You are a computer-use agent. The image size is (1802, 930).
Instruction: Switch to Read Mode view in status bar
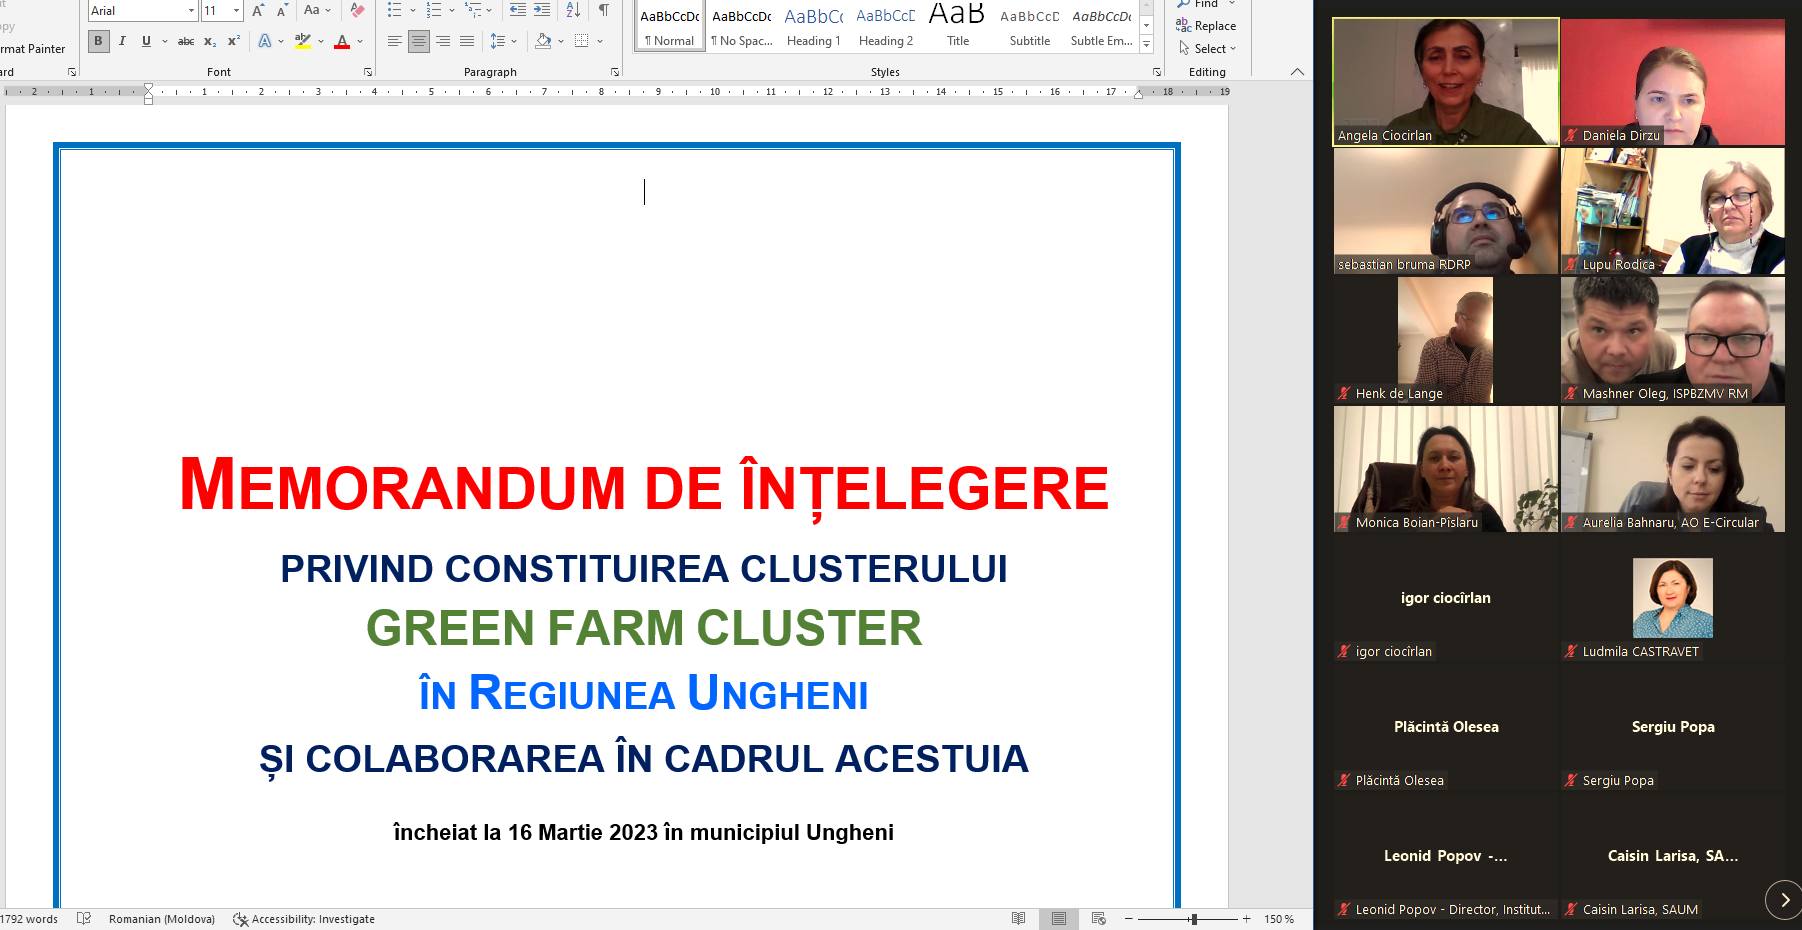tap(1018, 919)
